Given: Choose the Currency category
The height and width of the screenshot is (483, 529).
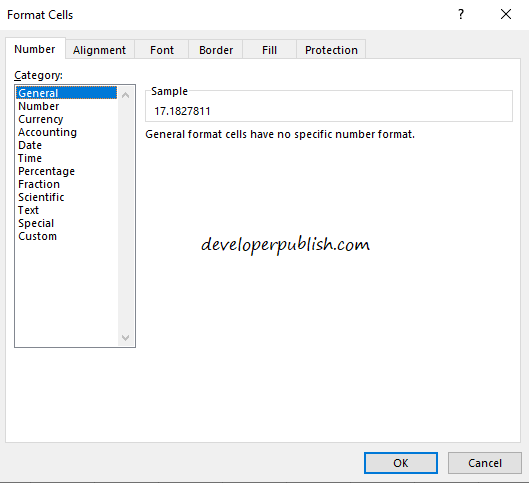Looking at the screenshot, I should (41, 119).
